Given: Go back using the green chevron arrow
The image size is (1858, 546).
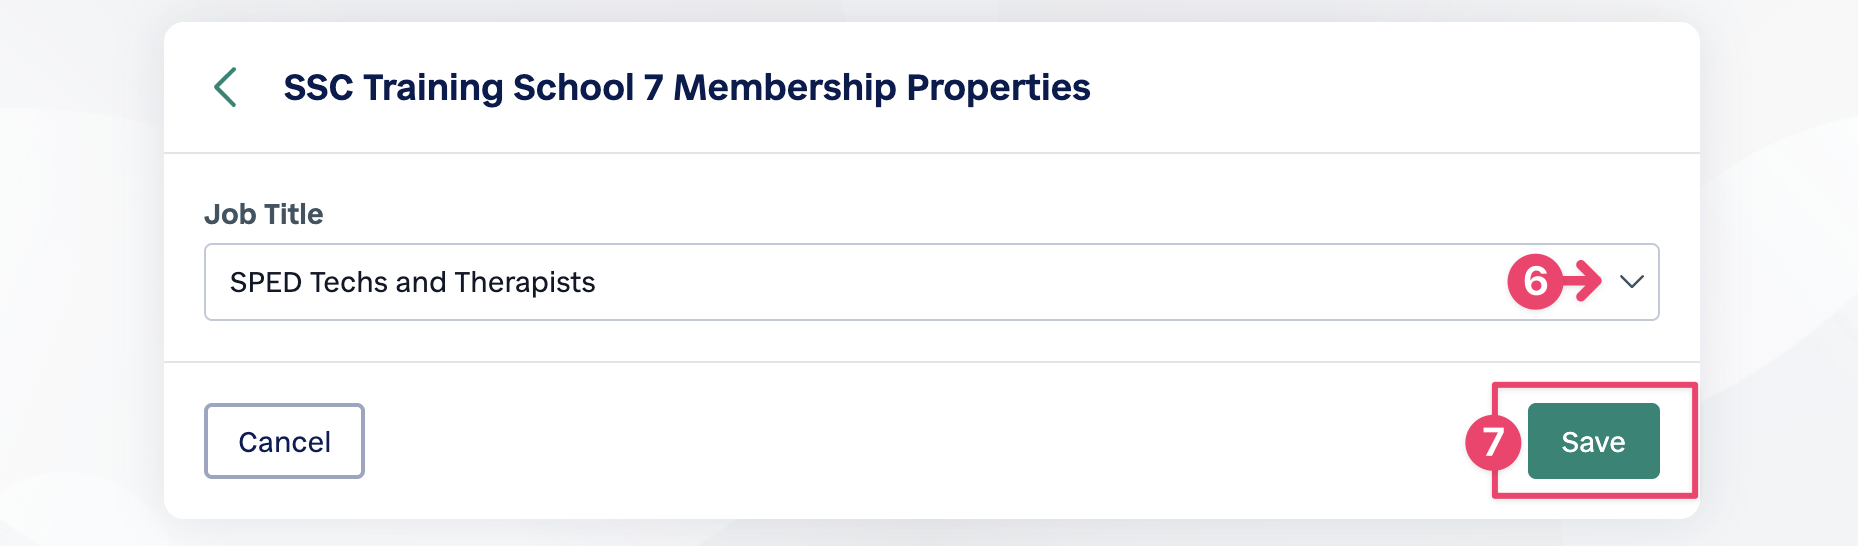Looking at the screenshot, I should [226, 88].
